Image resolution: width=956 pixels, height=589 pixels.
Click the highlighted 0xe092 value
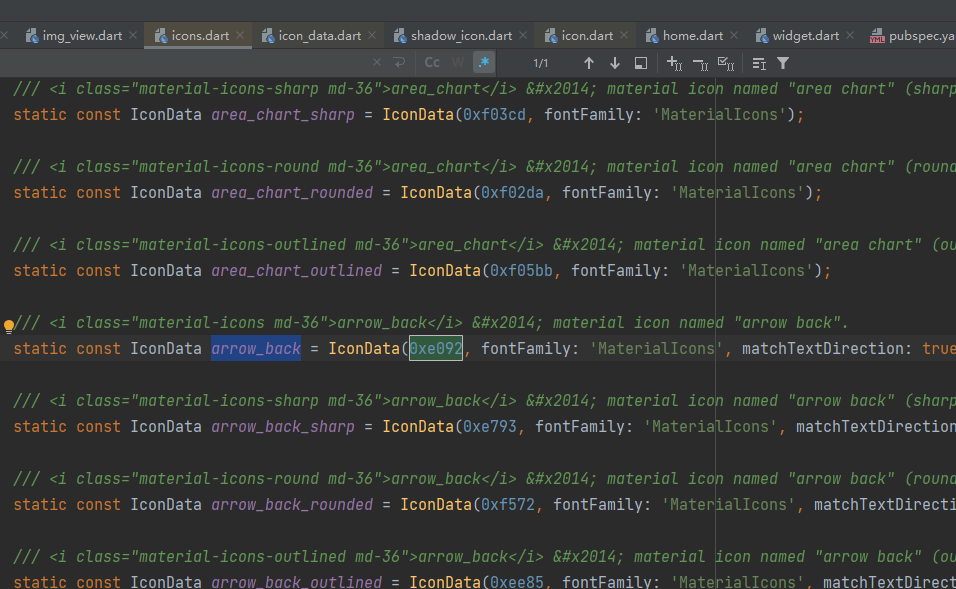[x=435, y=348]
